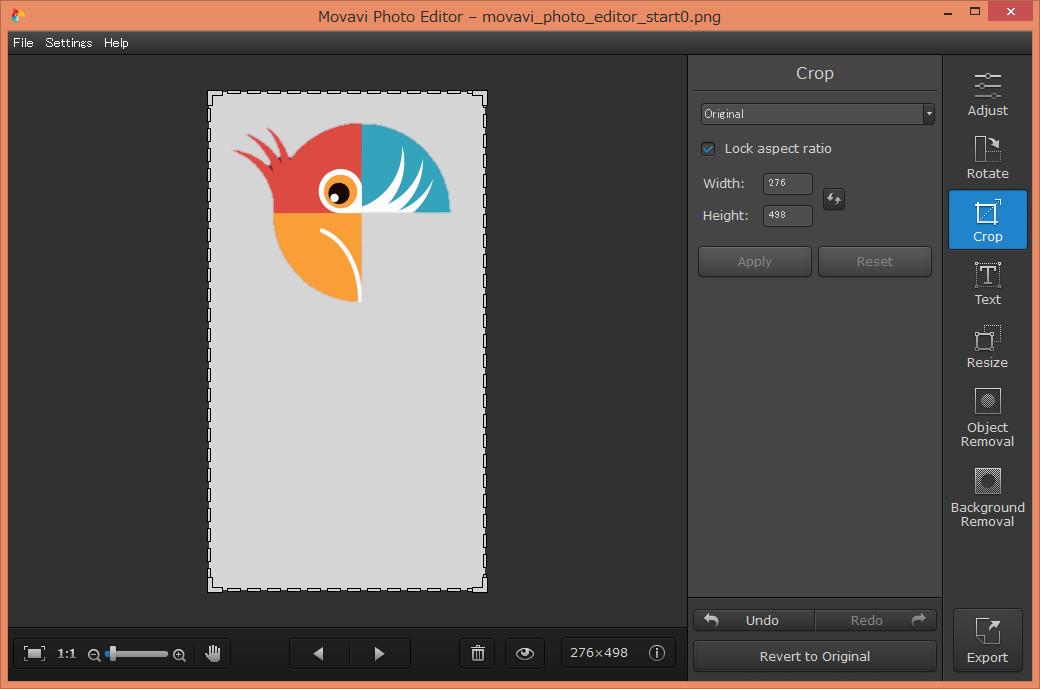Open the File menu
This screenshot has height=689, width=1040.
[23, 43]
